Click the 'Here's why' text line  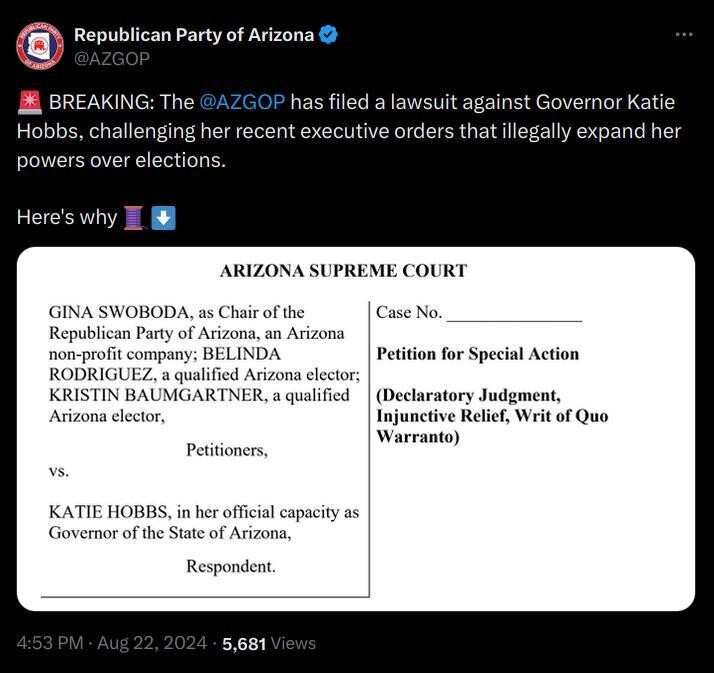67,217
